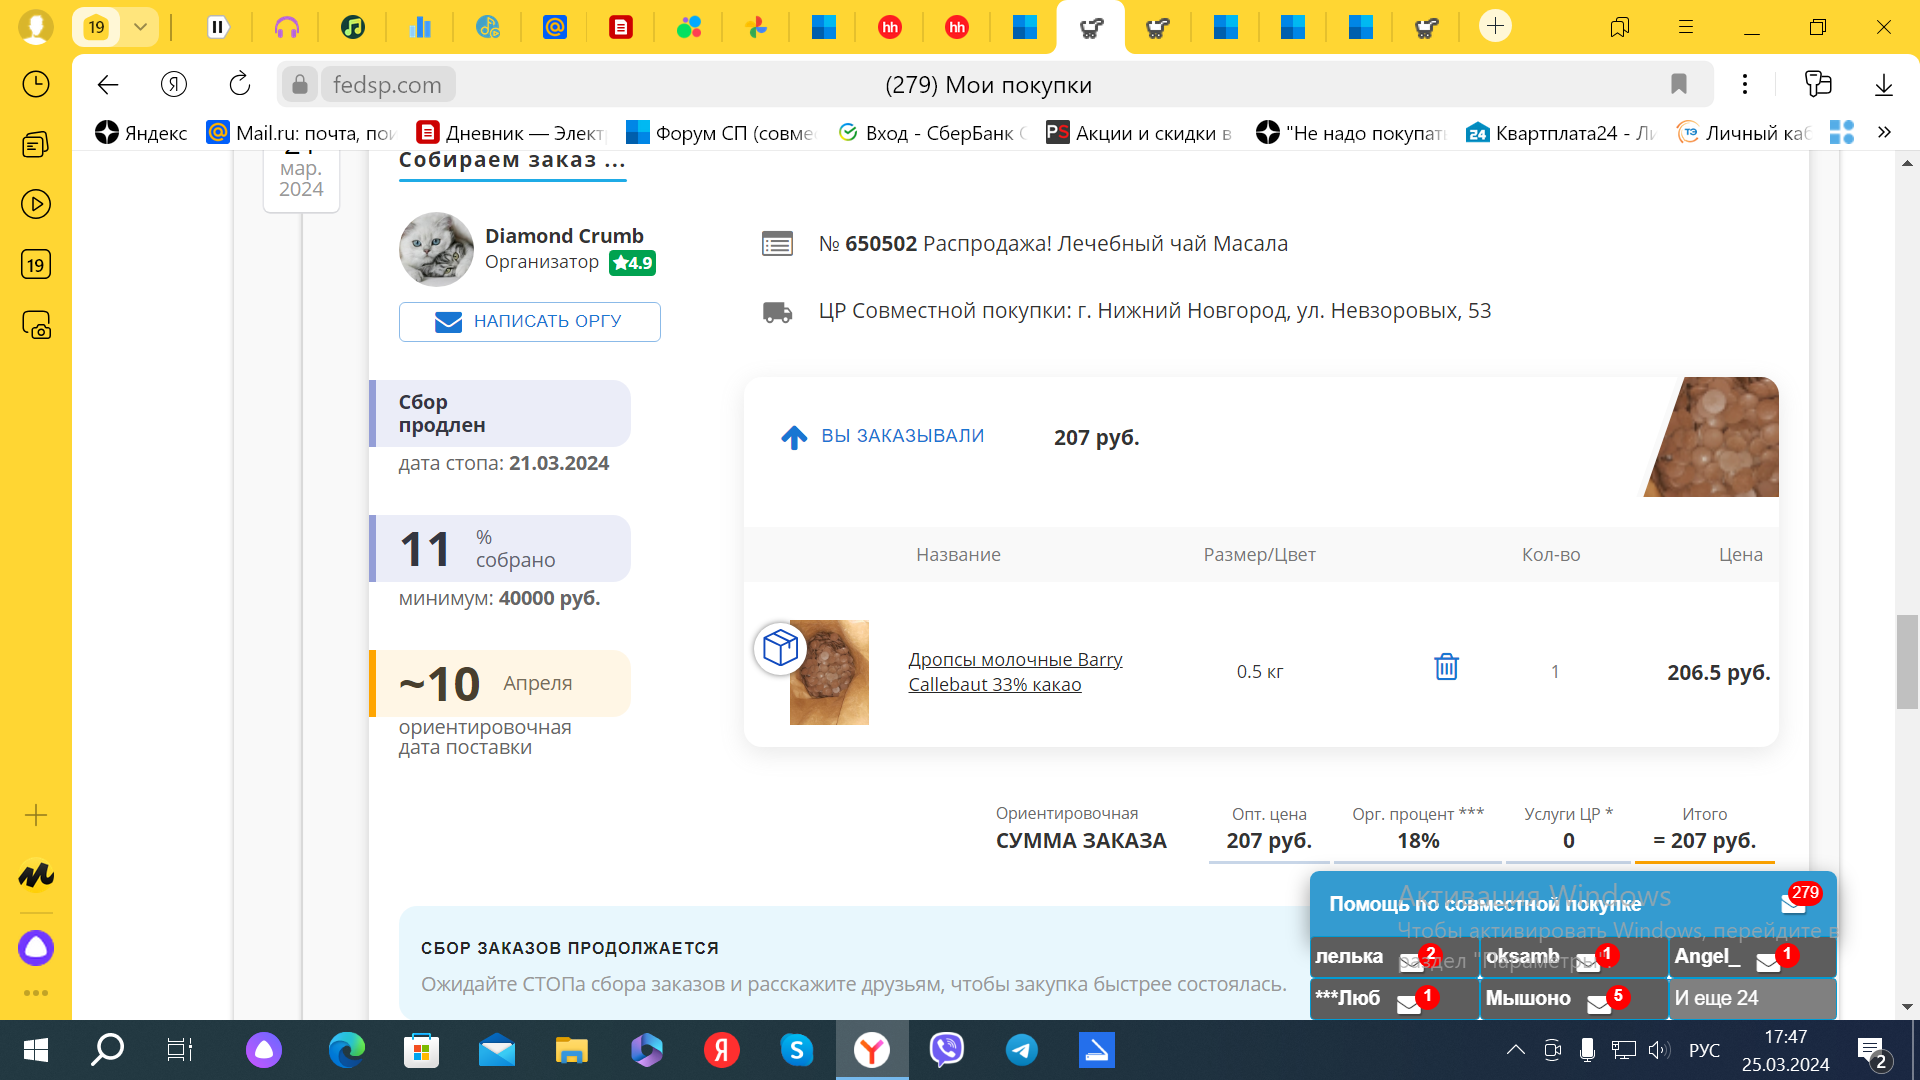The width and height of the screenshot is (1920, 1080).
Task: Click the Alice assistant icon in sidebar
Action: [36, 947]
